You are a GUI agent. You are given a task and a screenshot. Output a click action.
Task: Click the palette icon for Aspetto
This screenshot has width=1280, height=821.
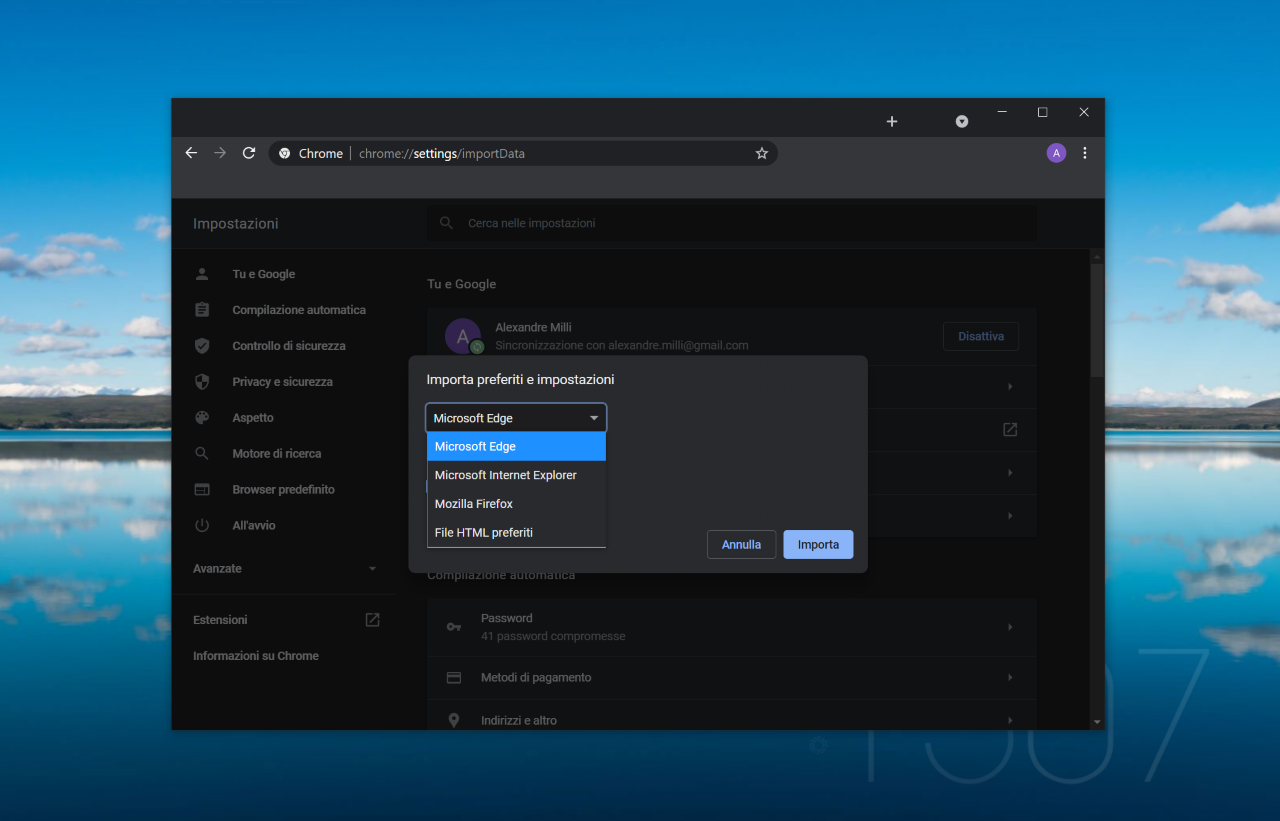pos(202,418)
